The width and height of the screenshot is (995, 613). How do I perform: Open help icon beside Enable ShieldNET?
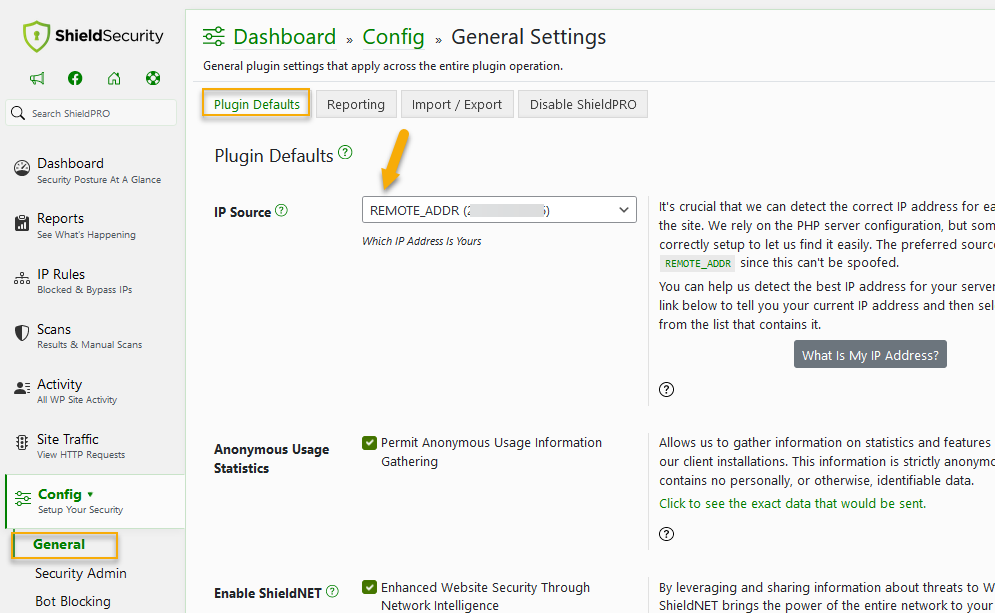click(x=332, y=591)
